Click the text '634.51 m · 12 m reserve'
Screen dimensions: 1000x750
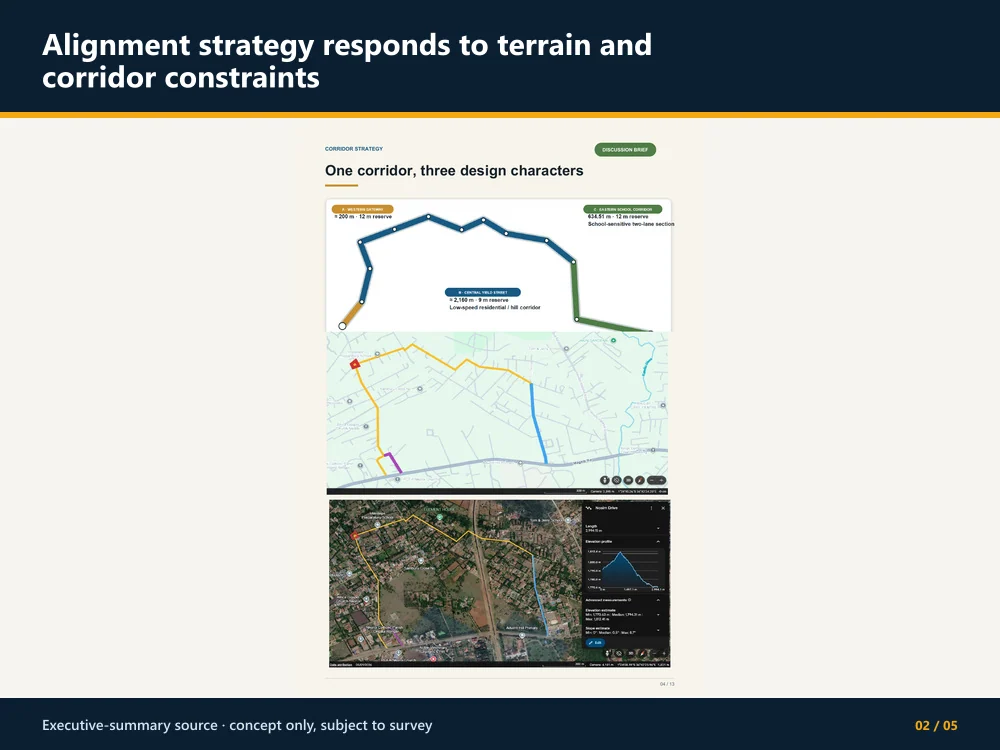pos(618,217)
